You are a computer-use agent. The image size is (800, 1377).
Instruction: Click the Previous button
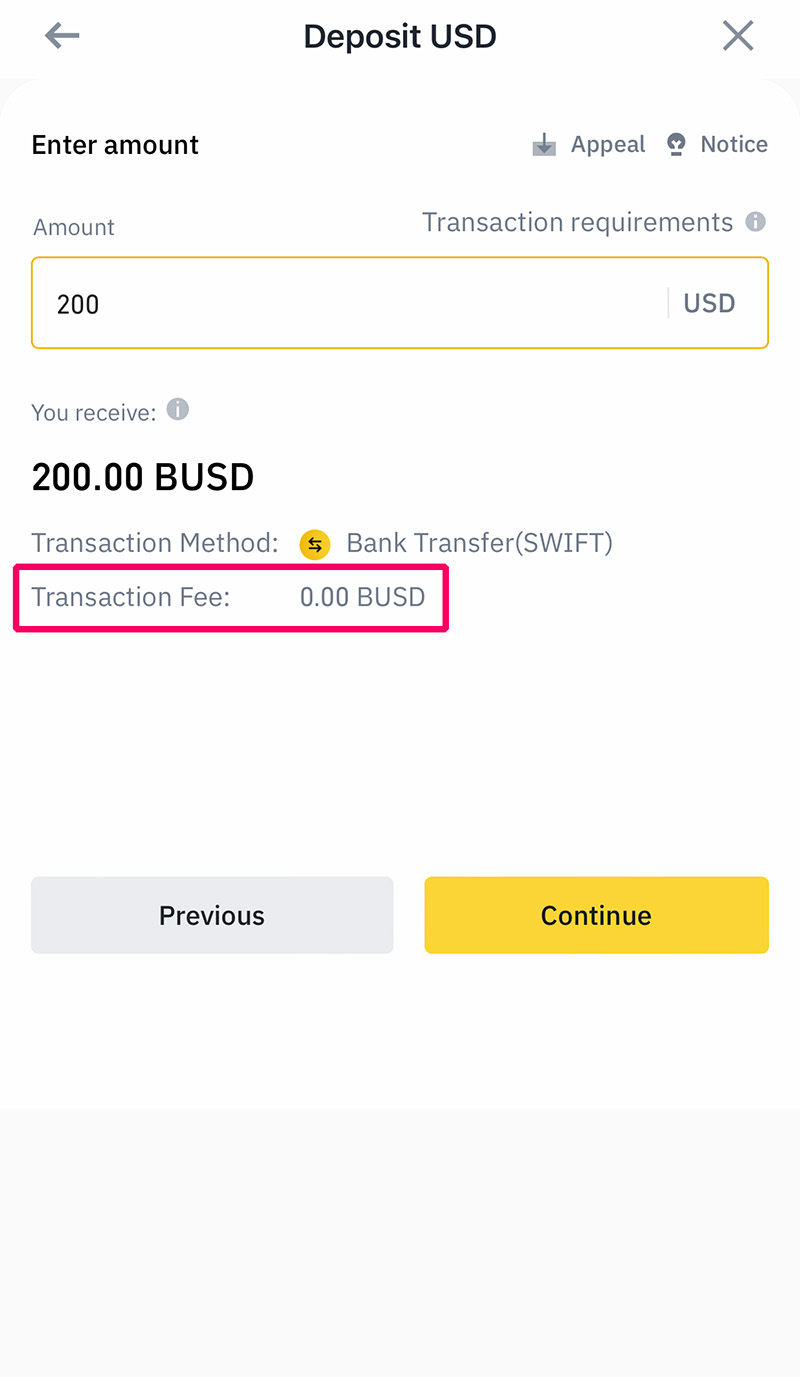click(x=212, y=914)
